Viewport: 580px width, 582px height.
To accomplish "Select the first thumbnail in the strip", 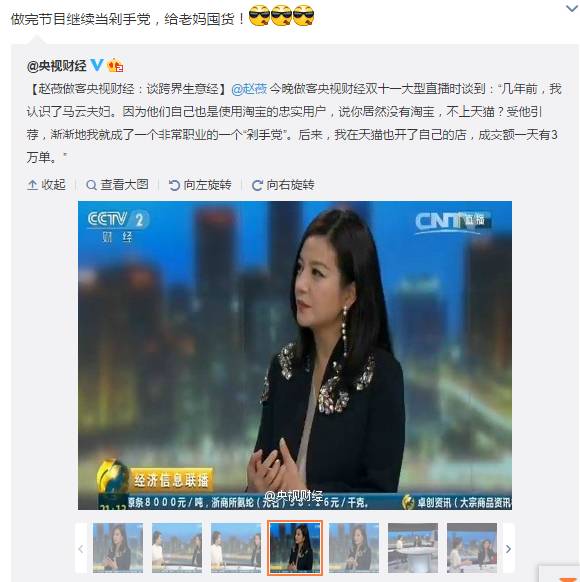I will [x=118, y=548].
